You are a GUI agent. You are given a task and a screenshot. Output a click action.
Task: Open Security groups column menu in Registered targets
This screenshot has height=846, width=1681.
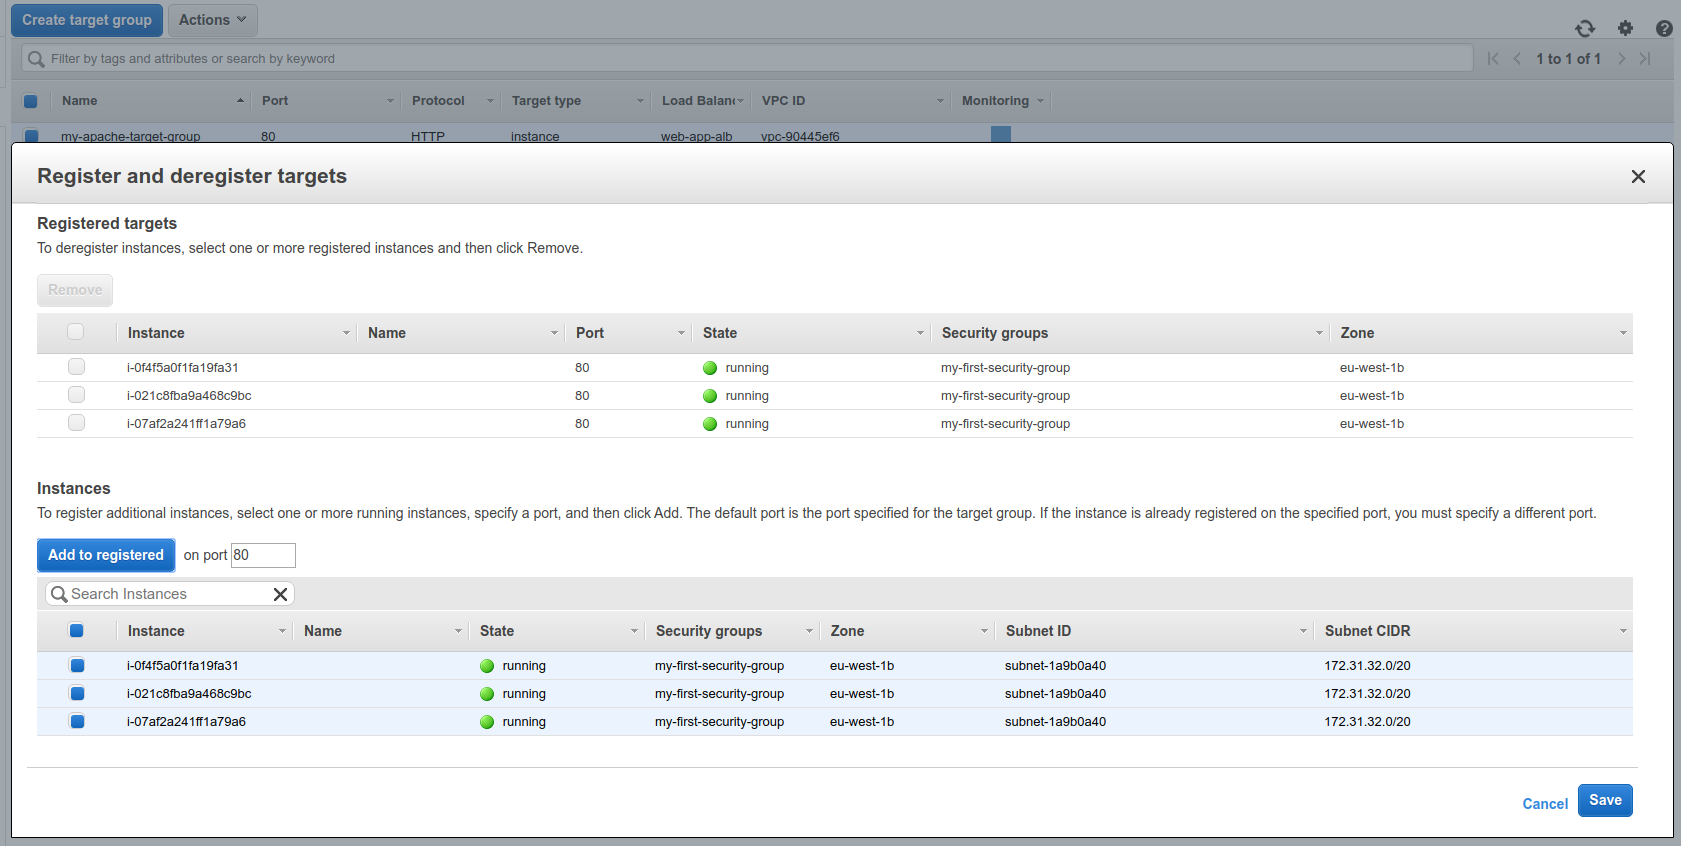tap(1319, 333)
